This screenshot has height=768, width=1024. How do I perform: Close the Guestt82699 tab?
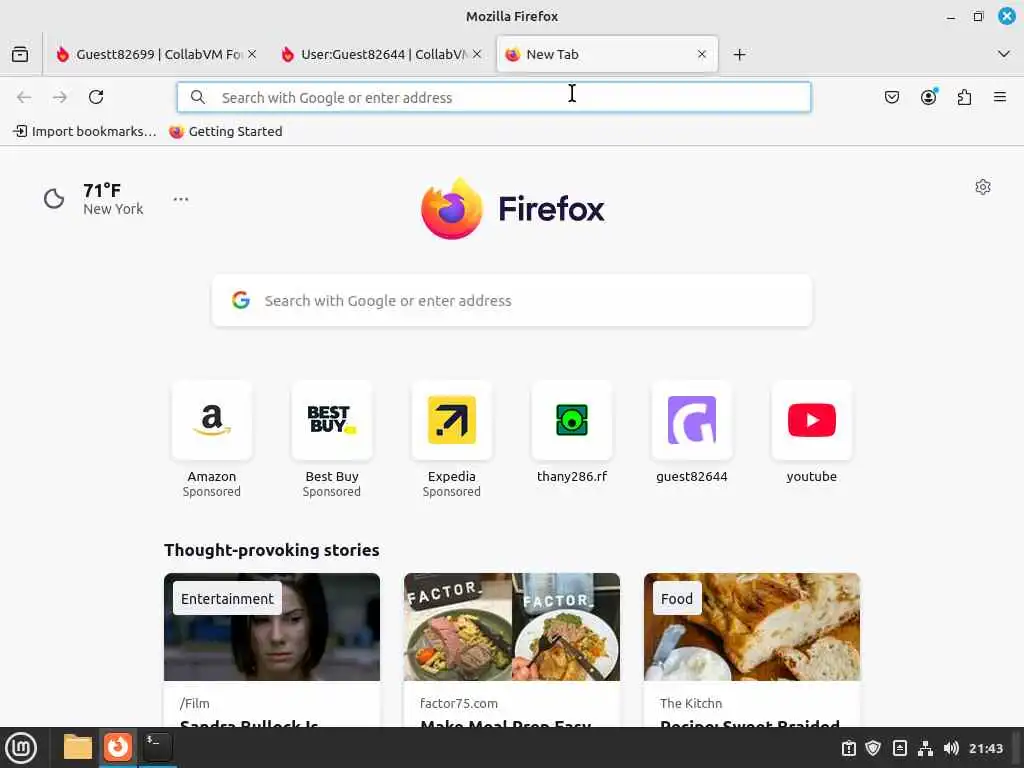(252, 54)
